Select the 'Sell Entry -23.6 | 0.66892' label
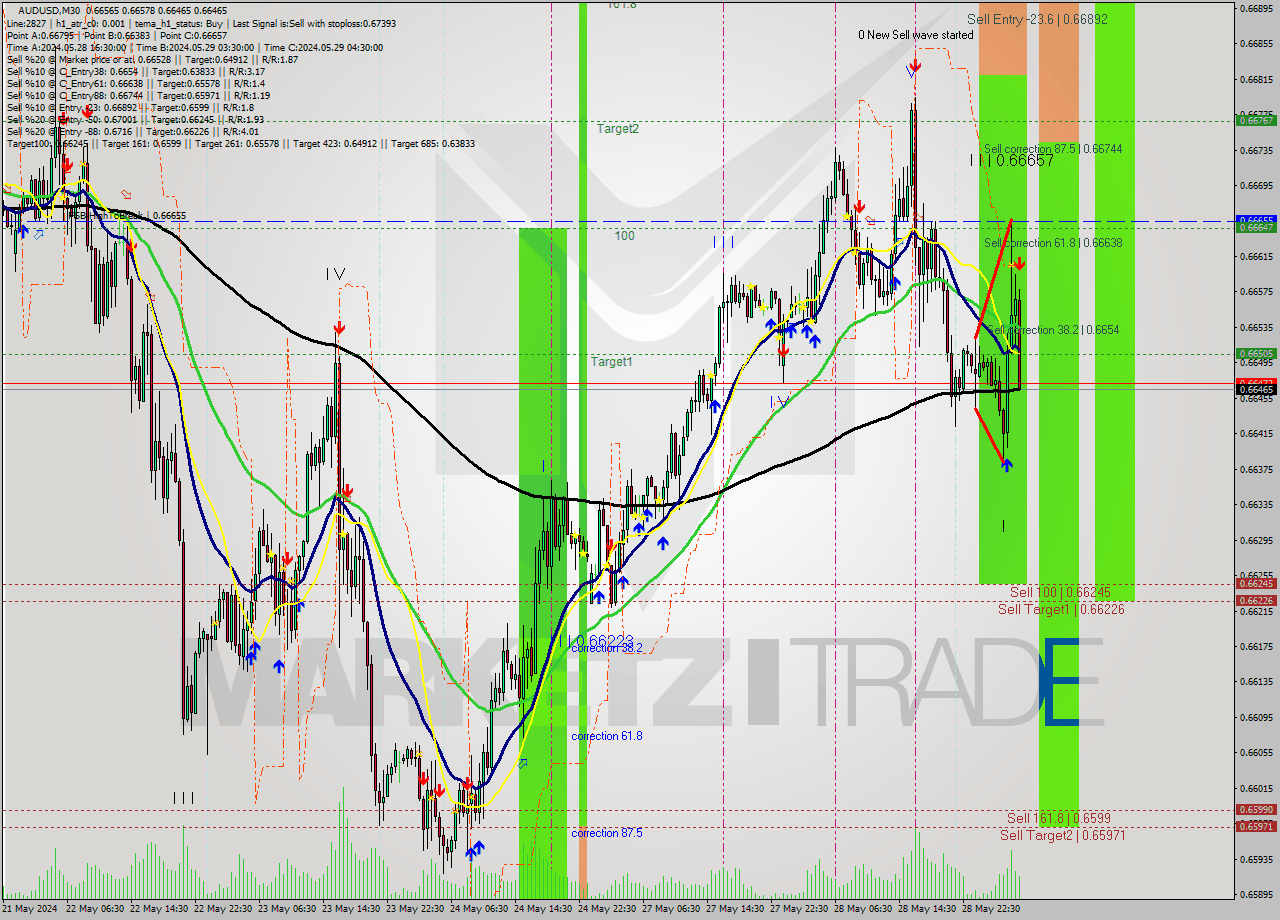The height and width of the screenshot is (920, 1280). pos(1037,19)
